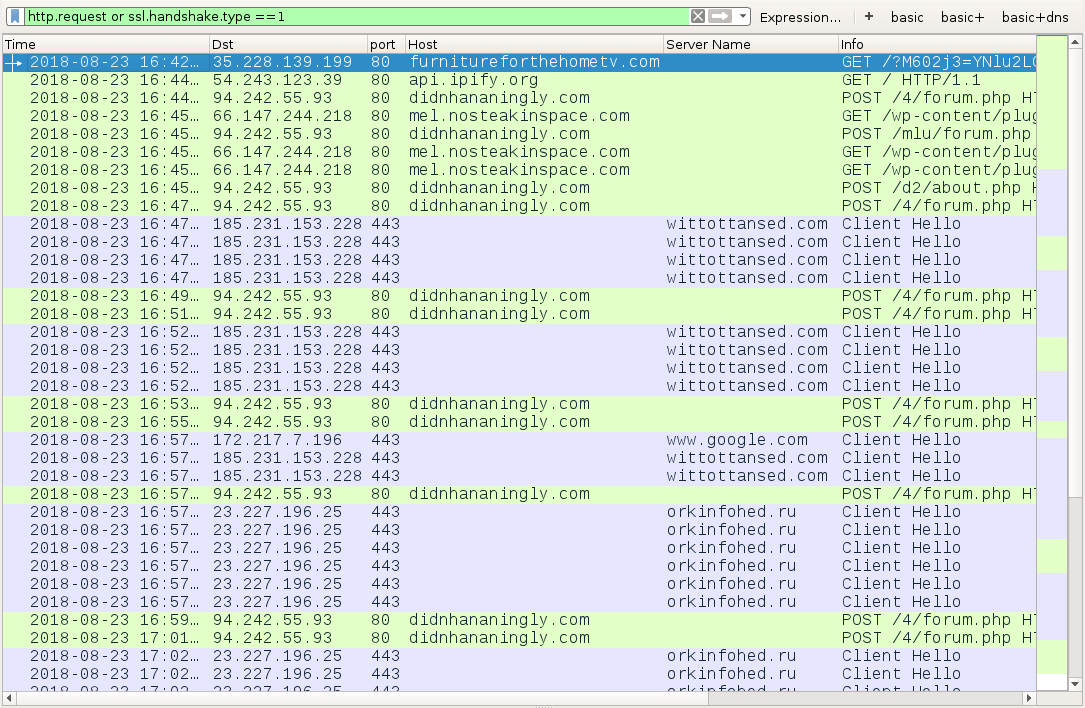Sort packets by the Time column header
Viewport: 1085px width, 708px height.
click(x=105, y=44)
